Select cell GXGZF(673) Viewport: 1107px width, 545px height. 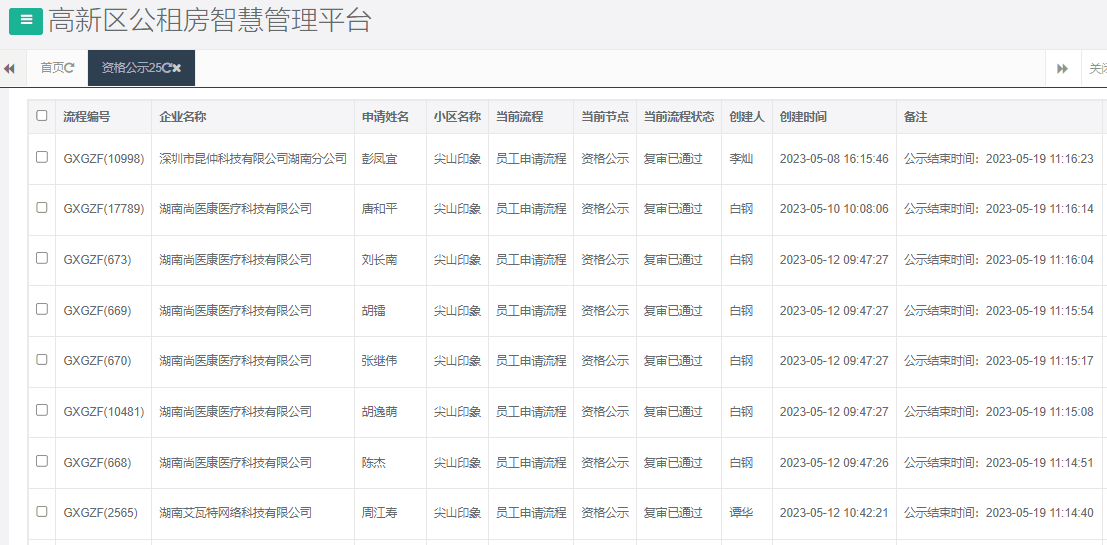click(x=97, y=260)
